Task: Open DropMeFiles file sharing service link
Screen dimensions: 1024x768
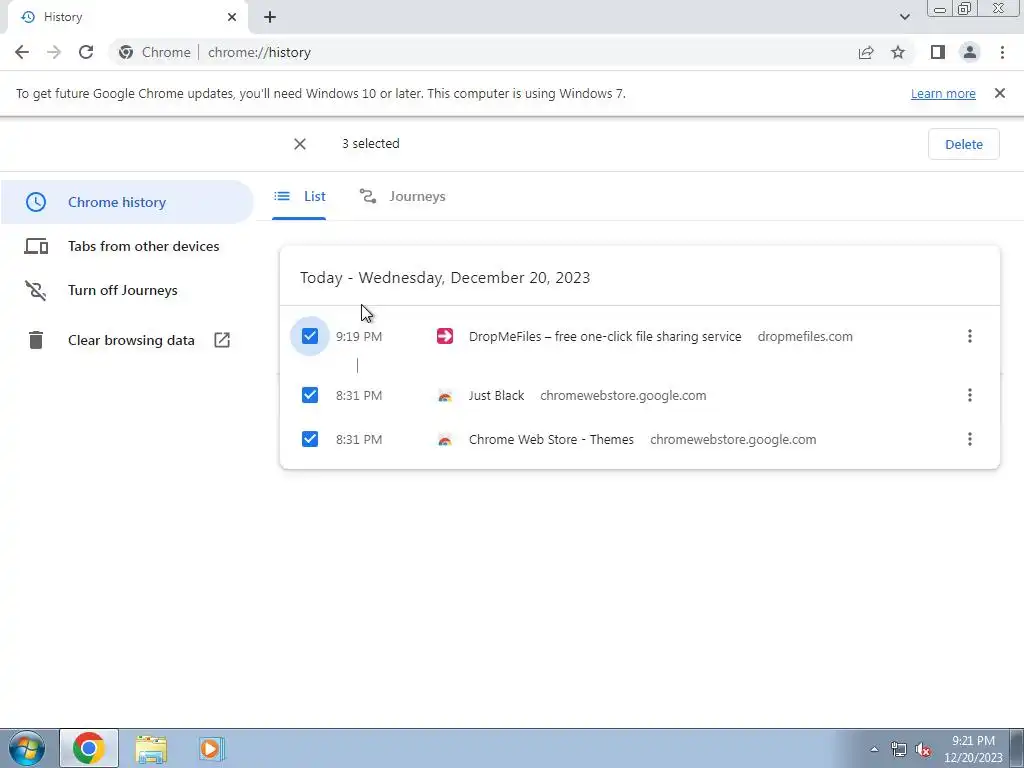Action: [x=605, y=336]
